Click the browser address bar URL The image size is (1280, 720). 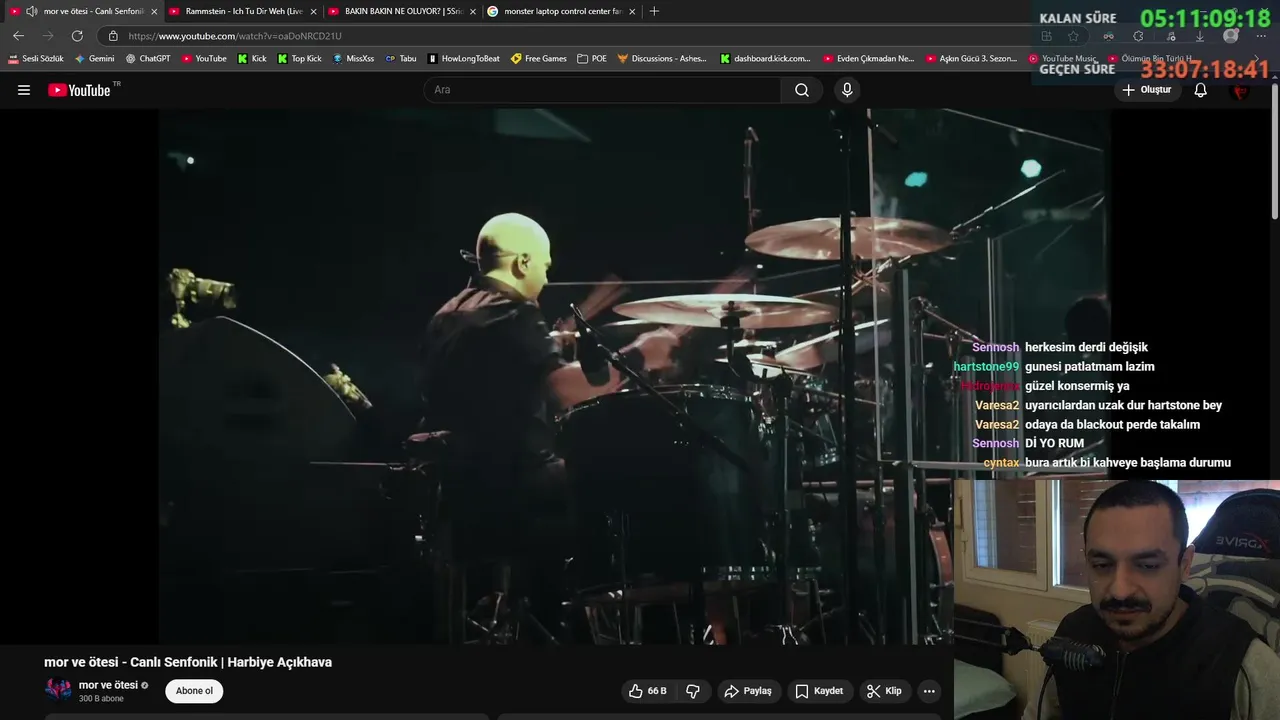(234, 36)
